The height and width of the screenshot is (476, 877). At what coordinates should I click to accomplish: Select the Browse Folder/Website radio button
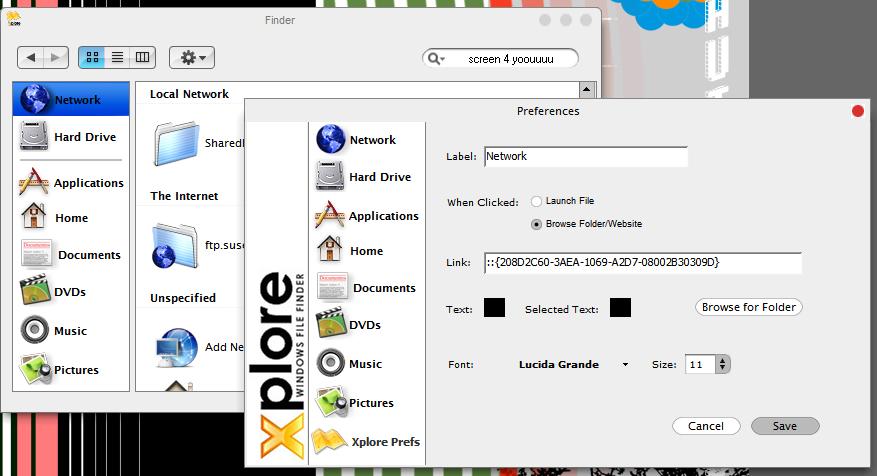click(x=536, y=224)
